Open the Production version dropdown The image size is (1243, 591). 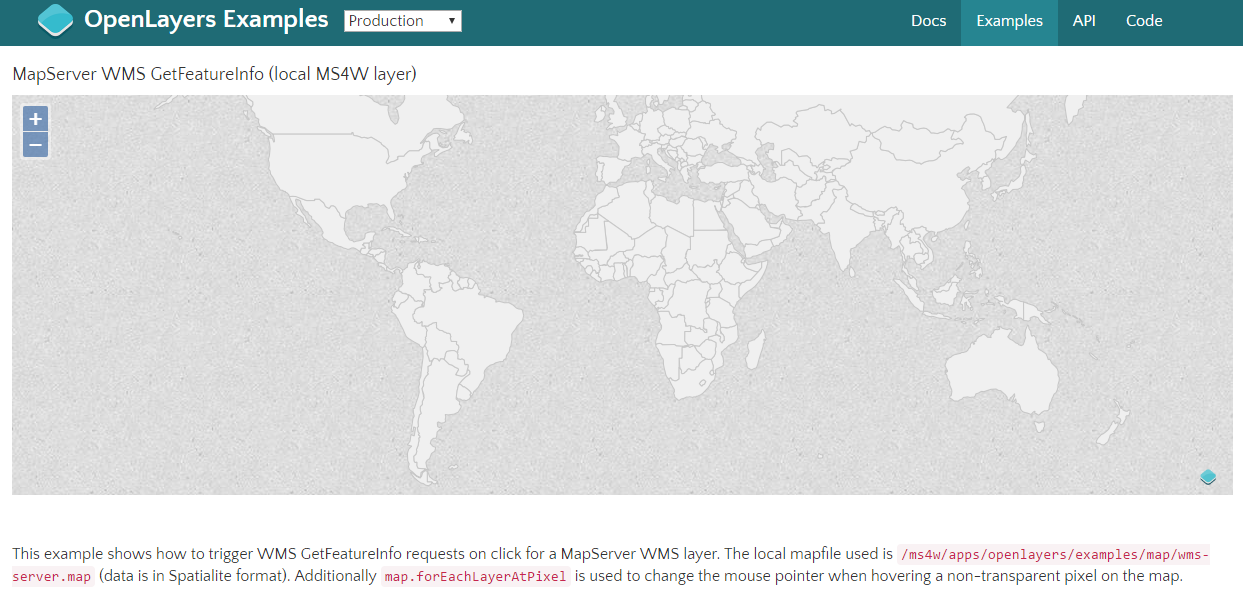403,21
